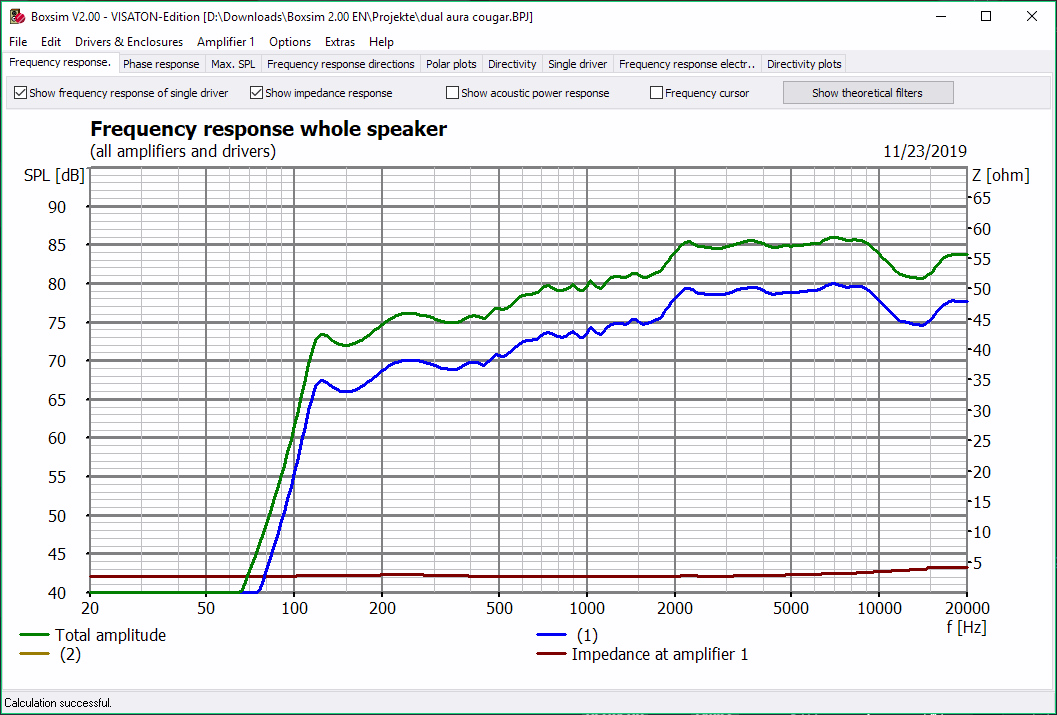Click the Z [ohm] axis label

[x=1001, y=176]
